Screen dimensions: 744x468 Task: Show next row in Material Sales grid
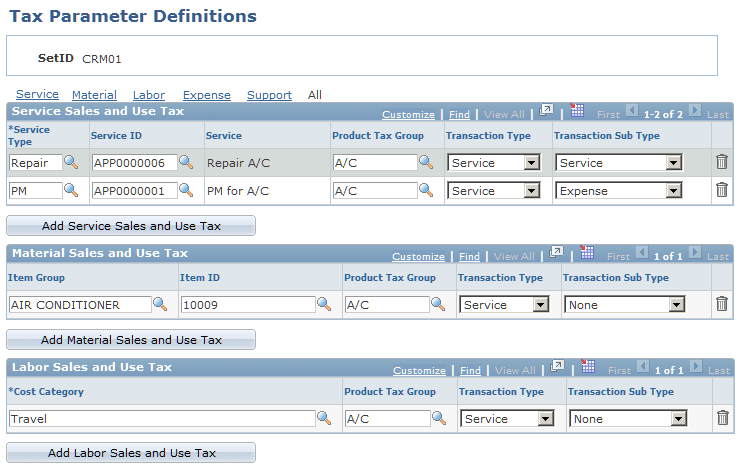[694, 253]
